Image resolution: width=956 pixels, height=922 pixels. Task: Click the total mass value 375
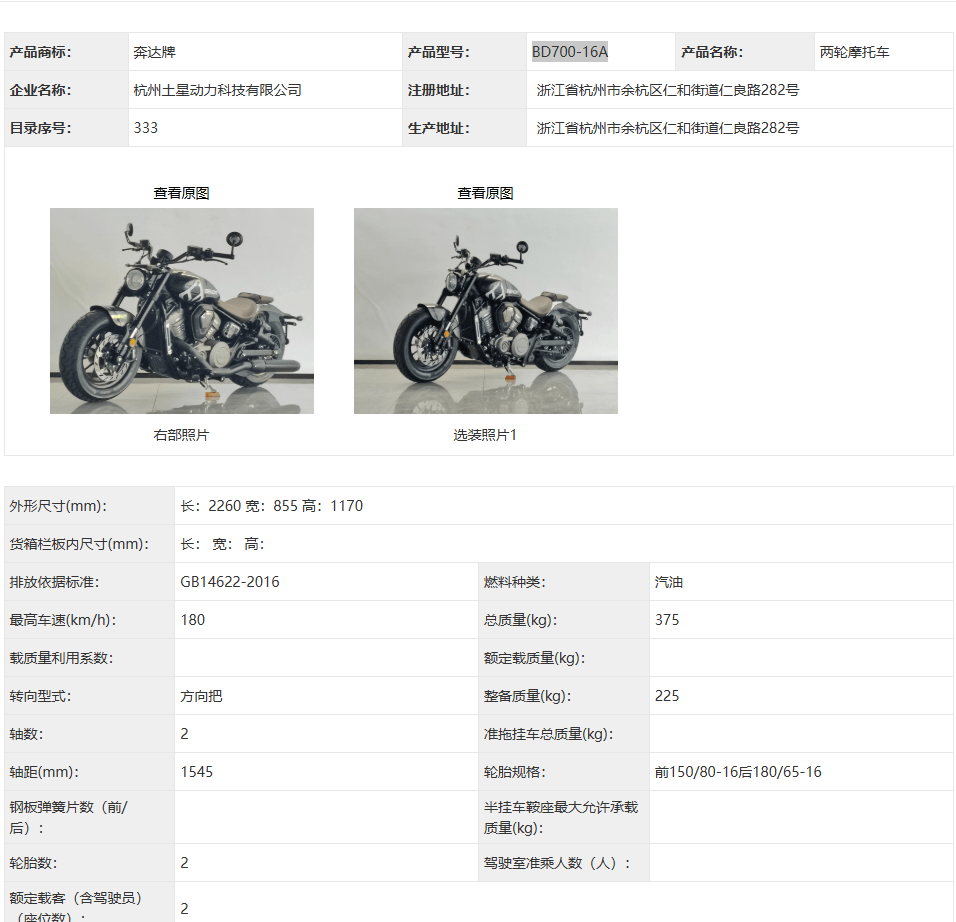tap(667, 620)
